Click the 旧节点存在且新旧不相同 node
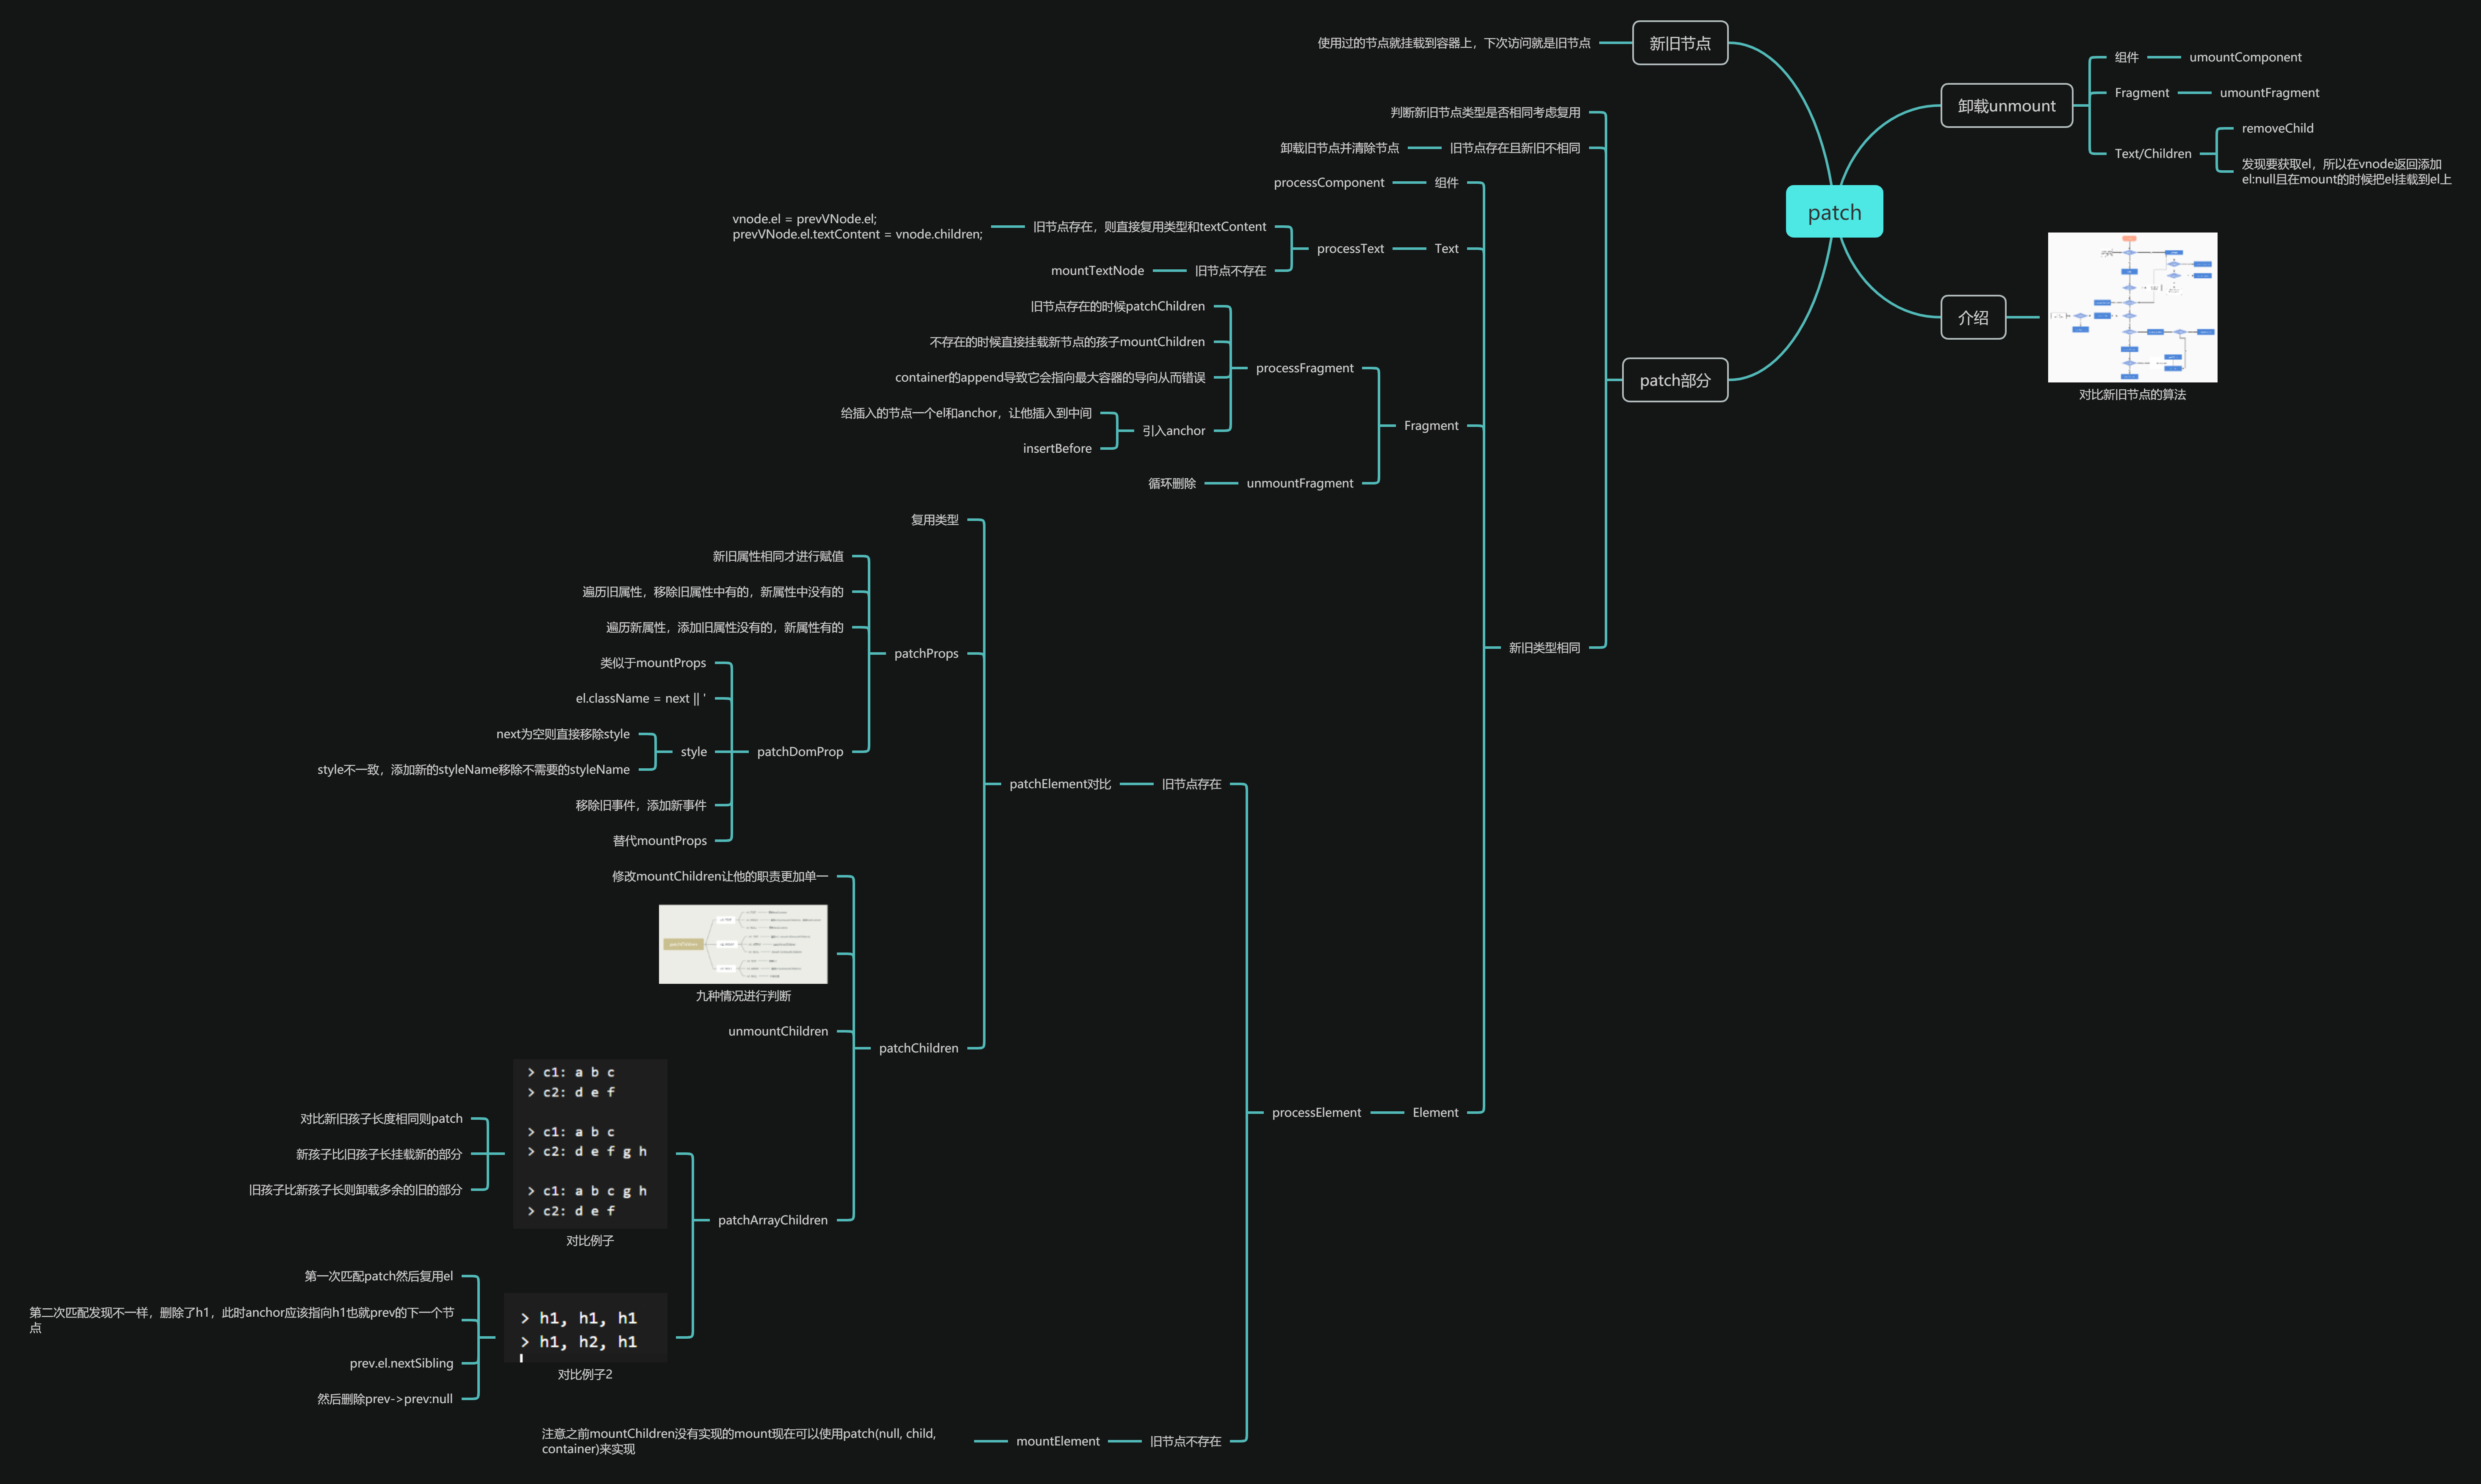The width and height of the screenshot is (2481, 1484). (x=1515, y=148)
